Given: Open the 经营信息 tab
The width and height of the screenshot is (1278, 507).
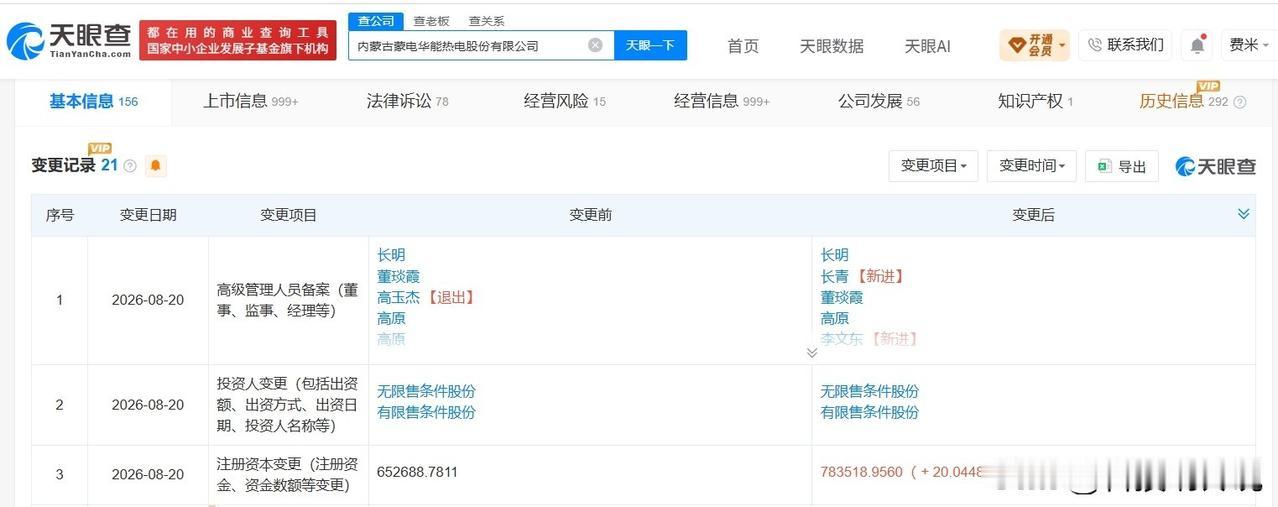Looking at the screenshot, I should pos(722,101).
